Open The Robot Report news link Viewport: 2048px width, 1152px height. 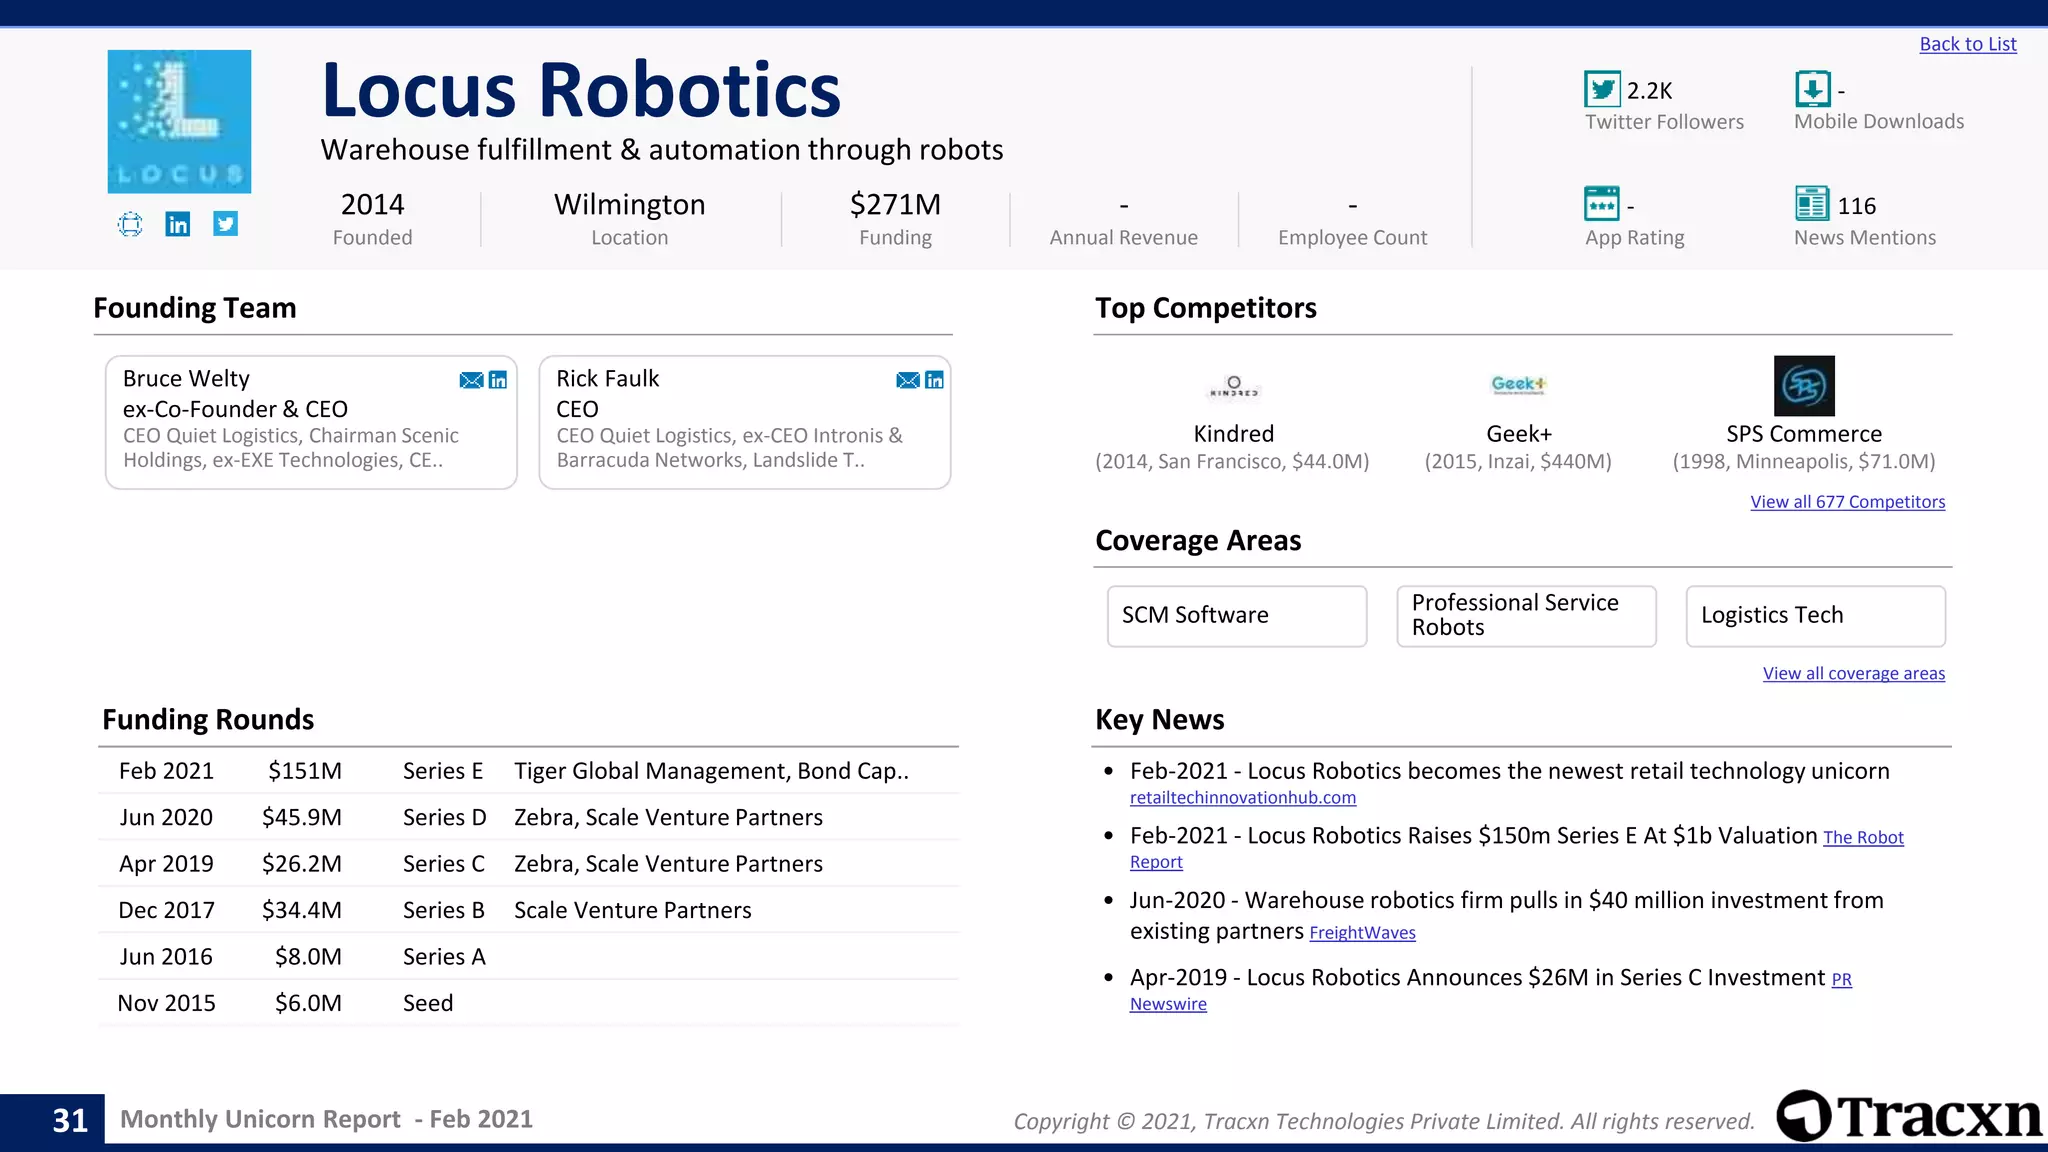1863,838
